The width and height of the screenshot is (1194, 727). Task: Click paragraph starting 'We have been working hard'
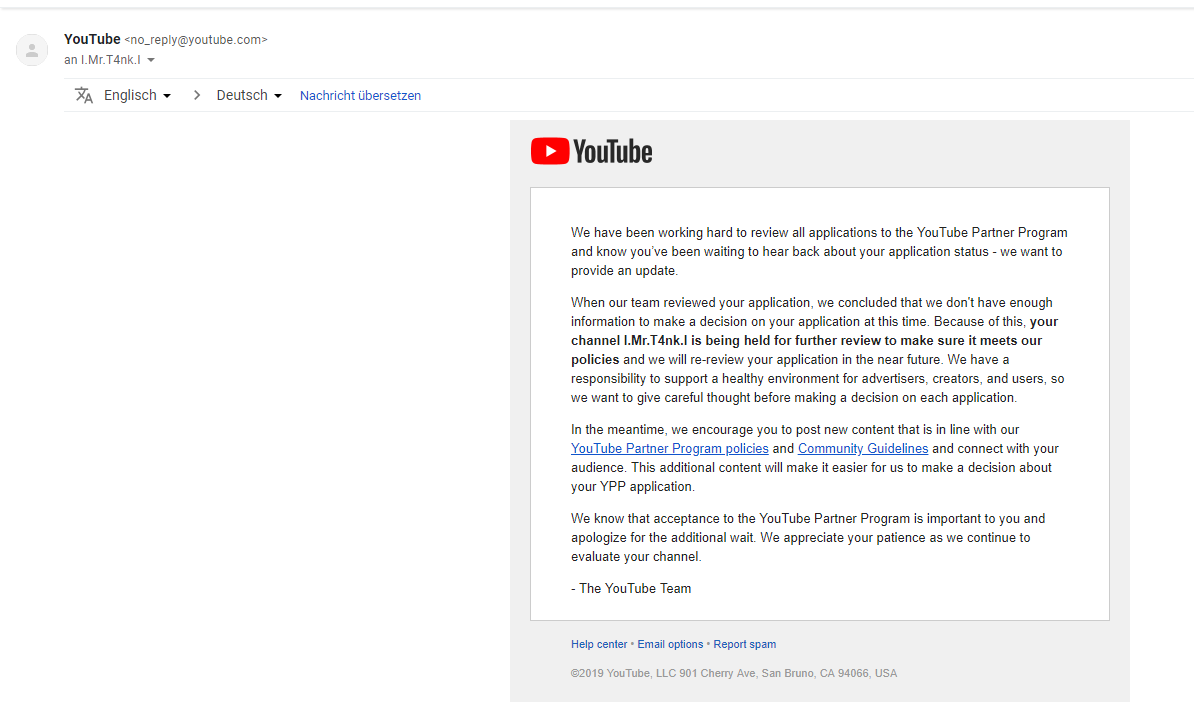(x=819, y=251)
